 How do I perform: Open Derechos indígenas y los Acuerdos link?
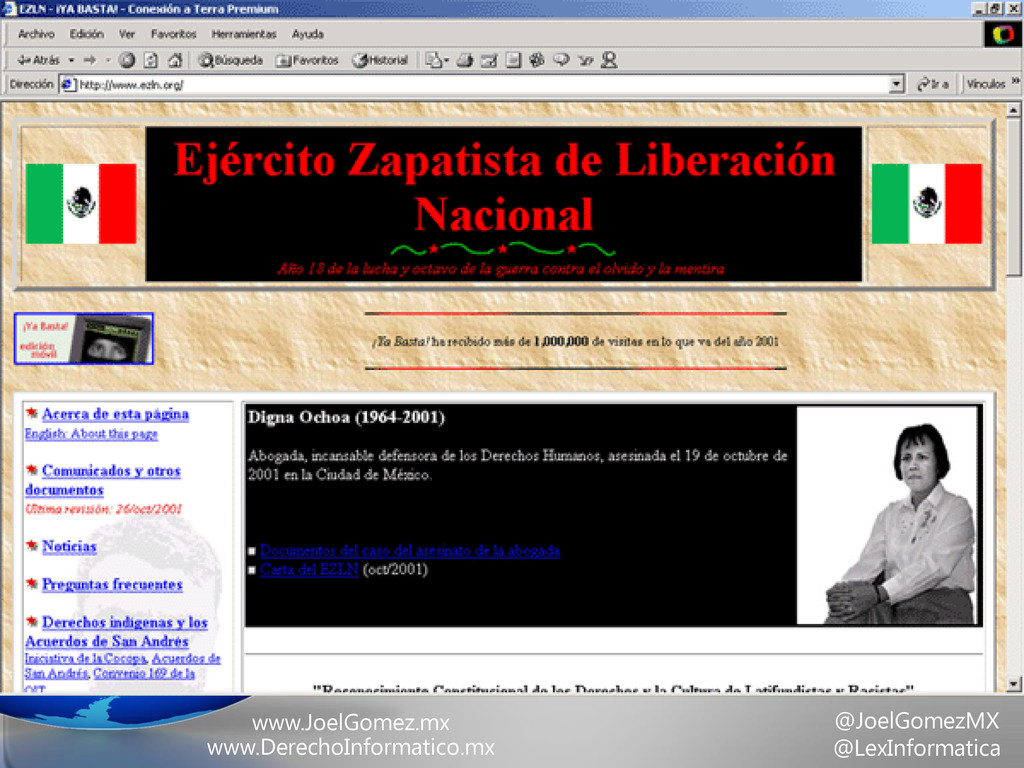click(116, 632)
